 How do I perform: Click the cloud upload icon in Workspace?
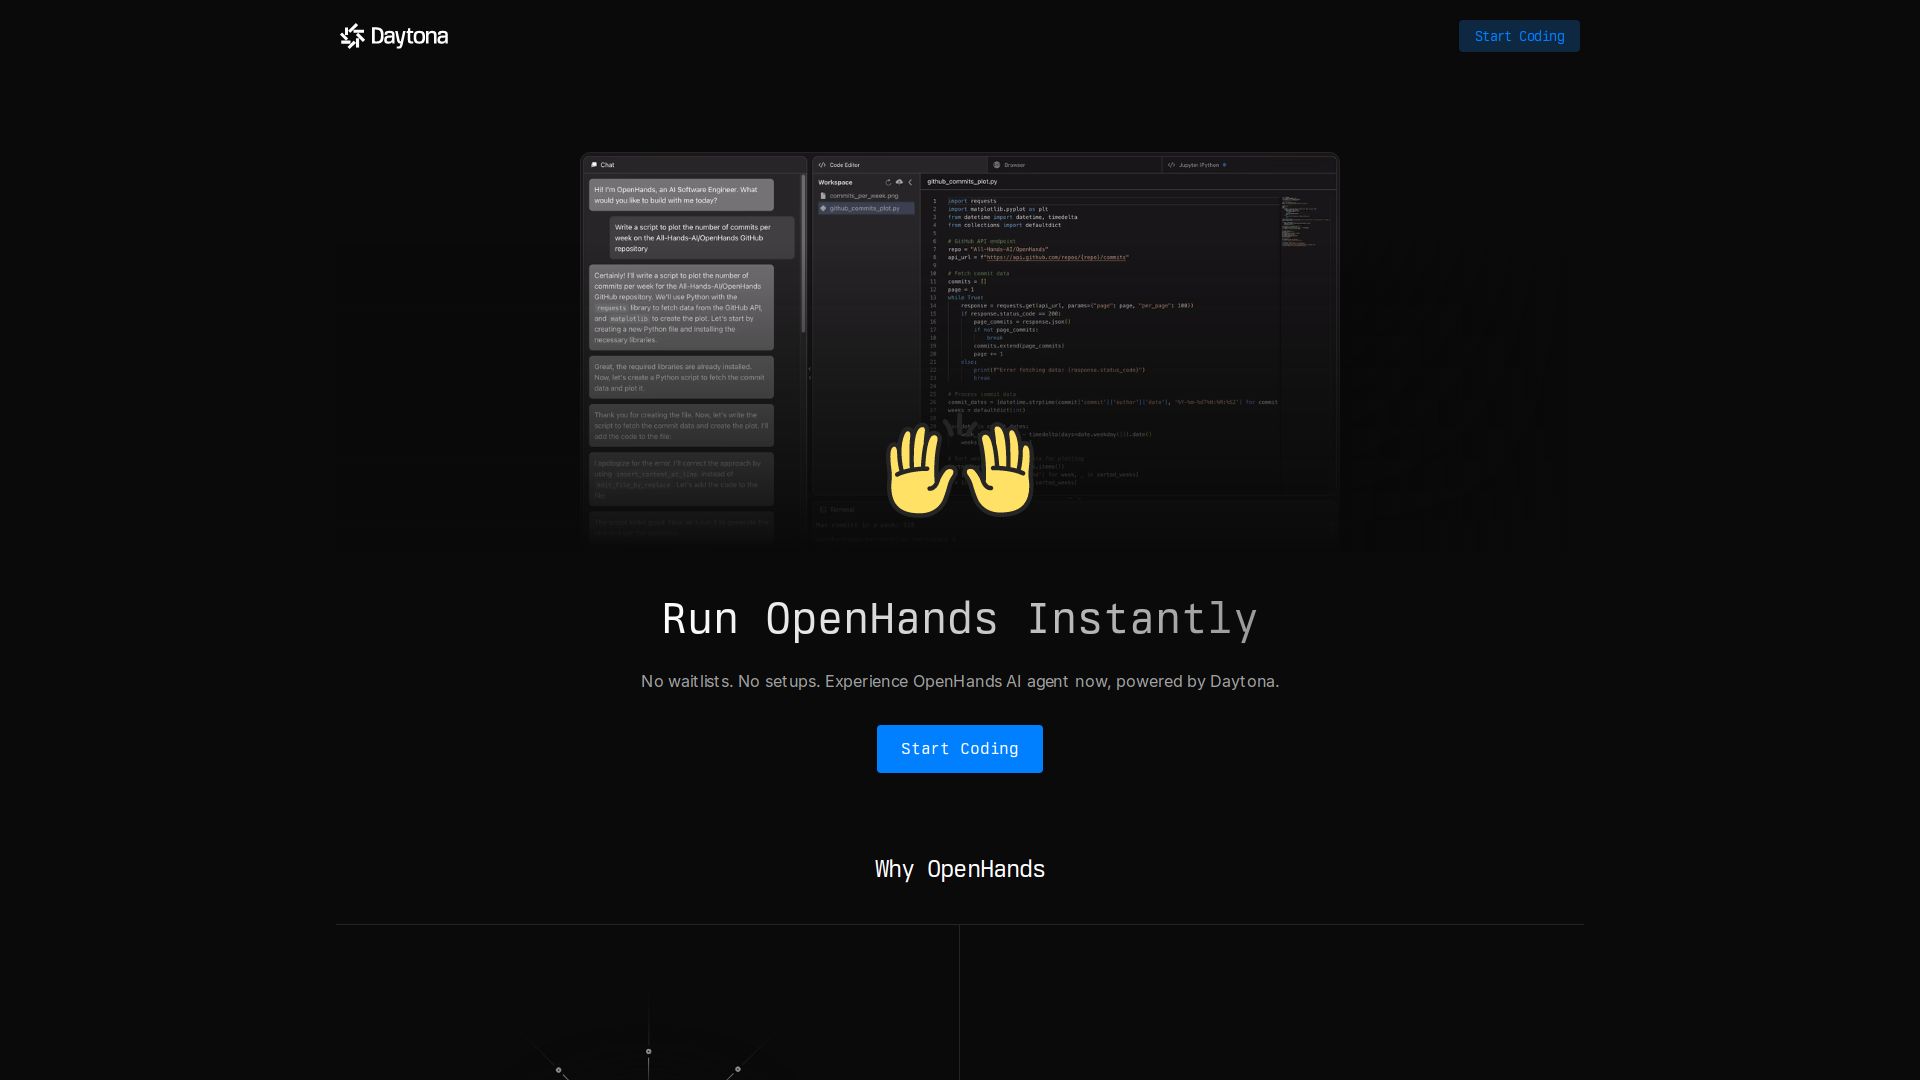900,182
